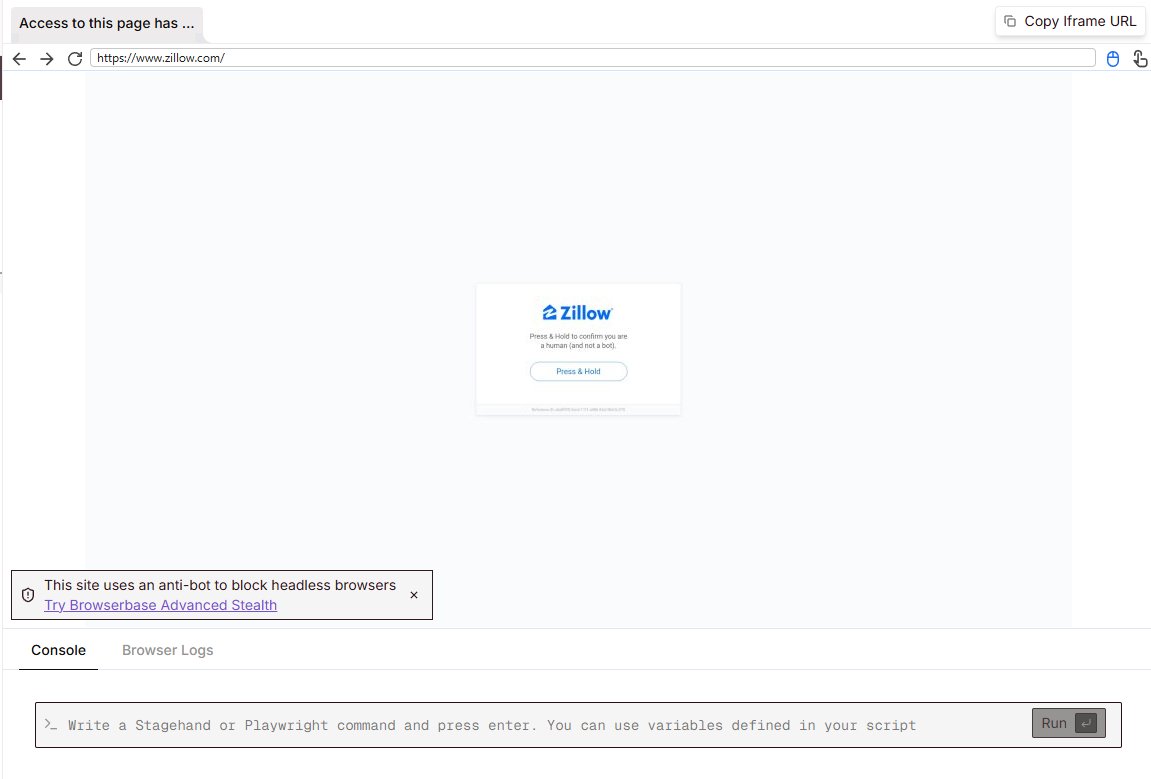This screenshot has height=779, width=1151.
Task: Open the Try Browserbase Advanced Stealth link
Action: [161, 605]
